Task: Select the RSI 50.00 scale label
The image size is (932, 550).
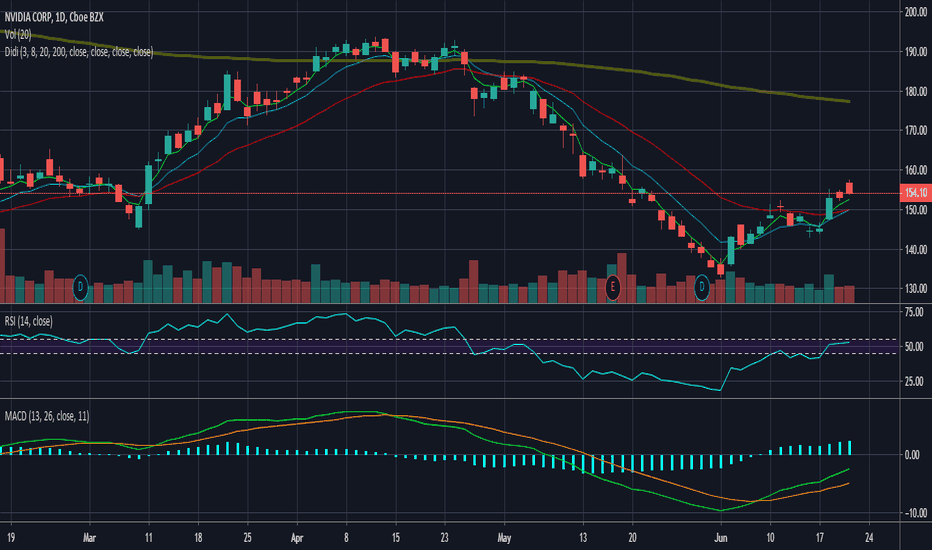Action: point(914,347)
